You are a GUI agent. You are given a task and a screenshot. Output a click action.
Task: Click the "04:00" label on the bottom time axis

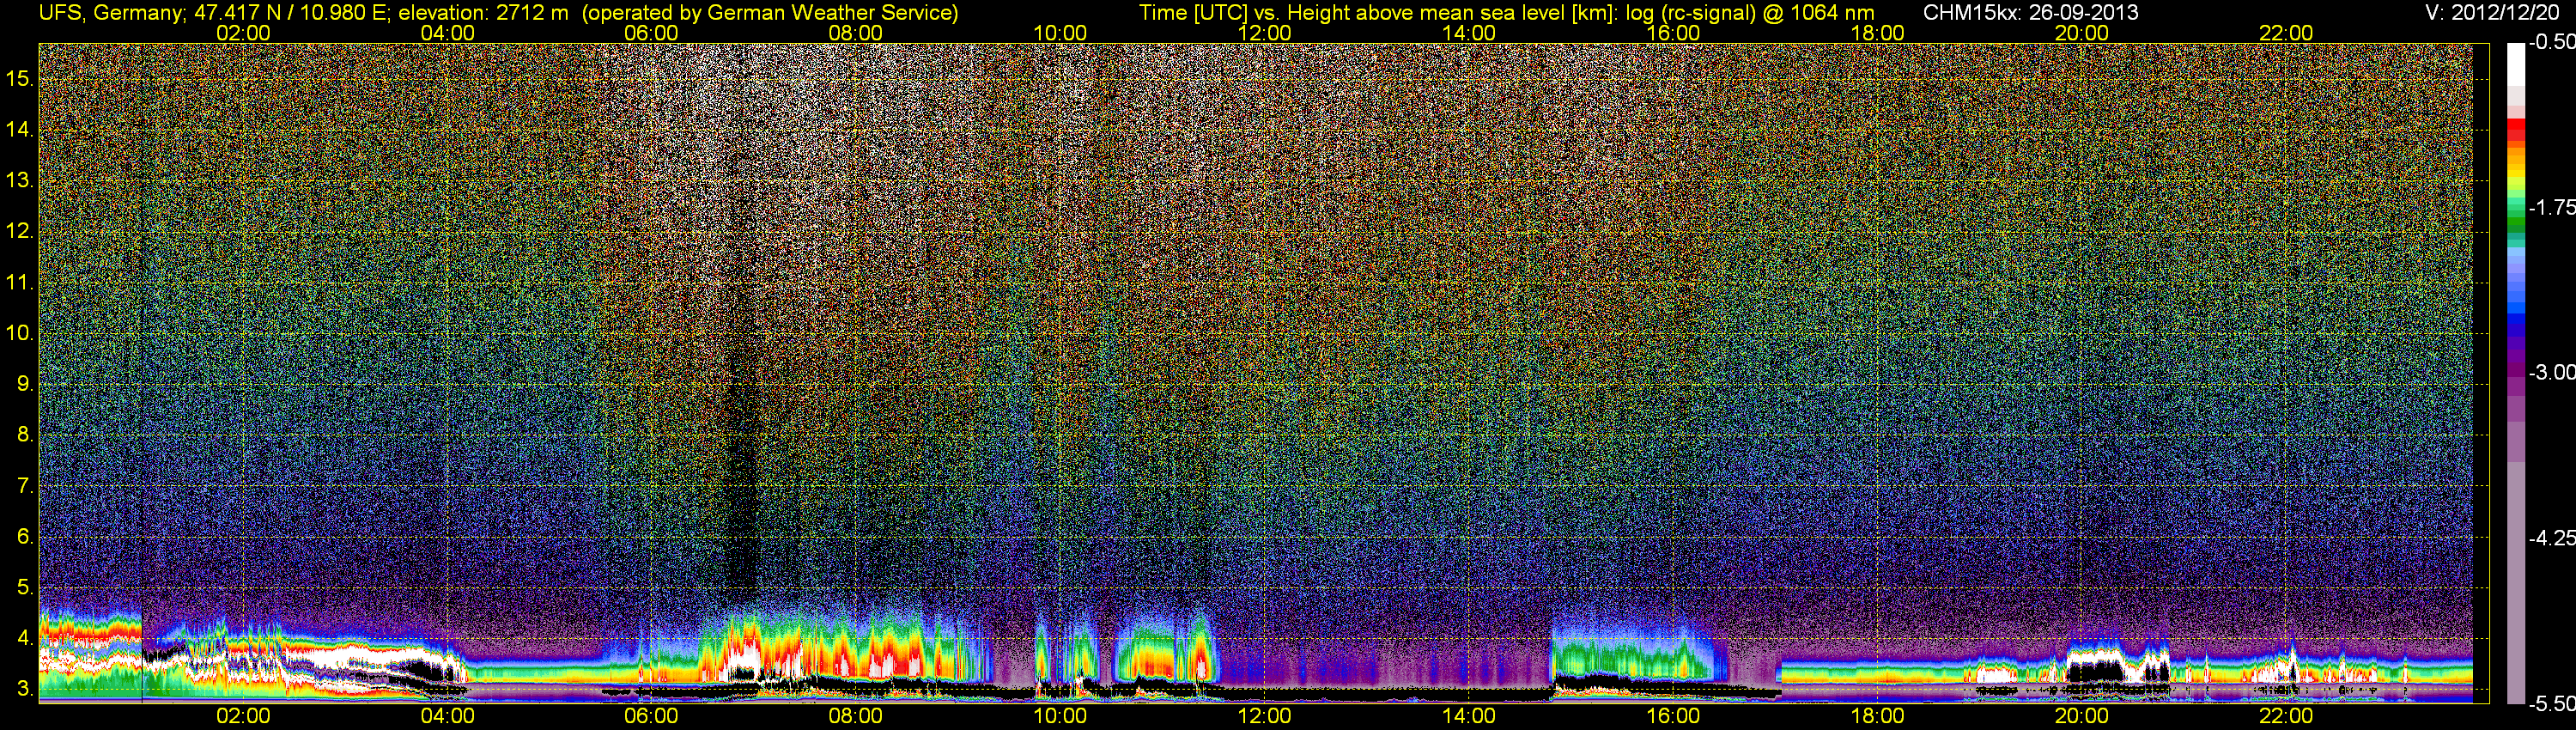point(447,716)
